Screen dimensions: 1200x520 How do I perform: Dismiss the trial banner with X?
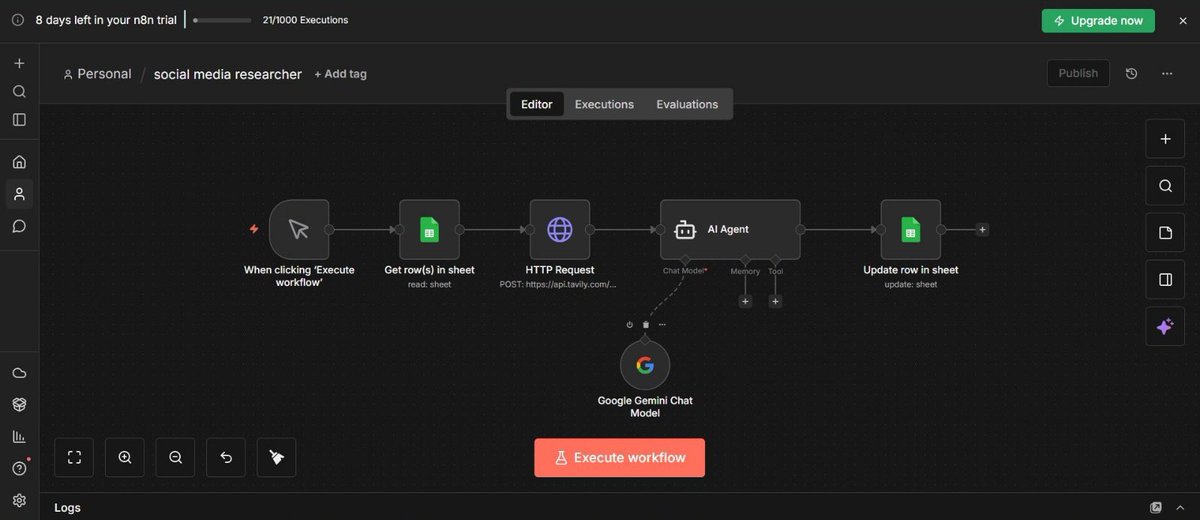tap(1181, 20)
